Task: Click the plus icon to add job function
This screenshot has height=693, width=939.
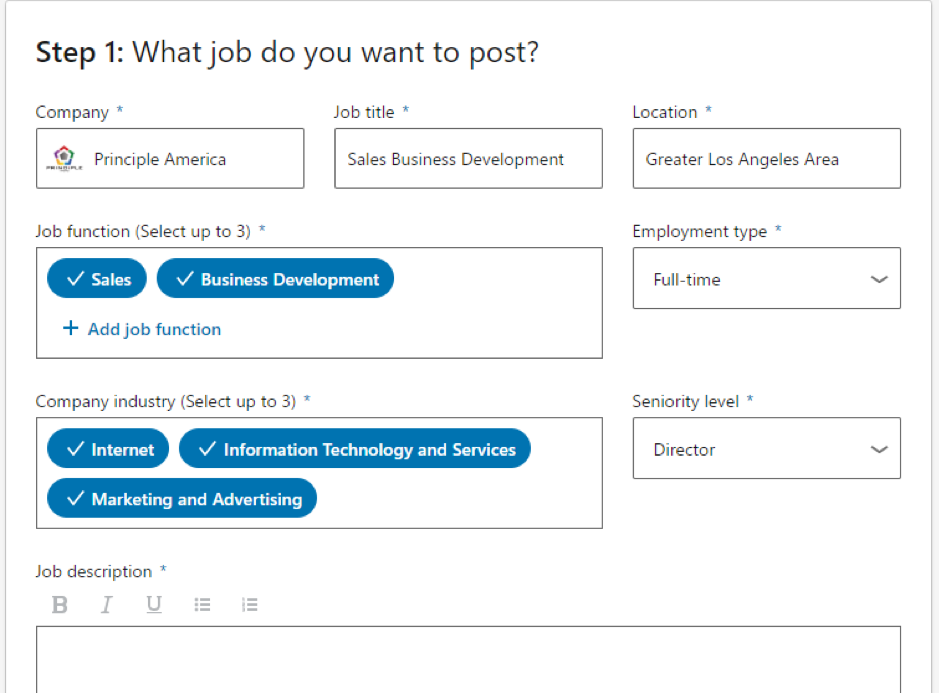Action: click(70, 329)
